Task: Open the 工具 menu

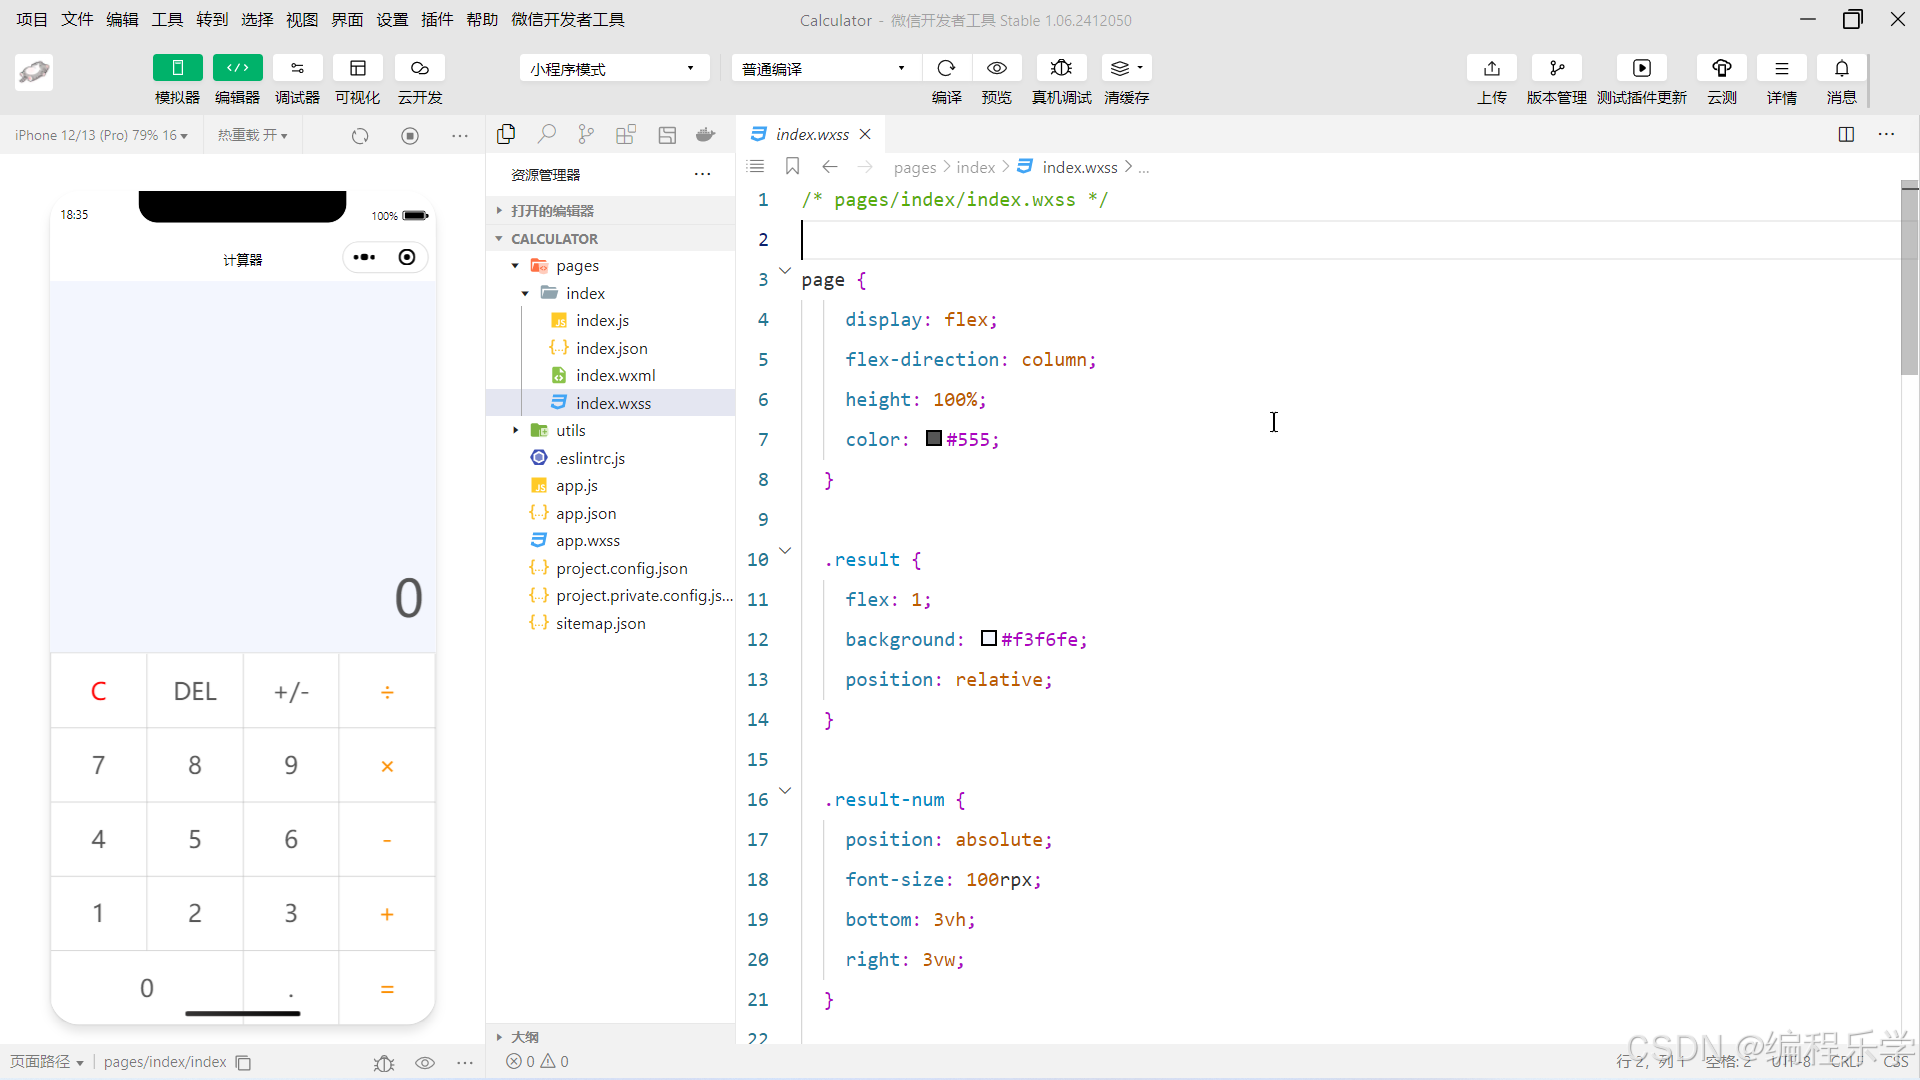Action: point(167,19)
